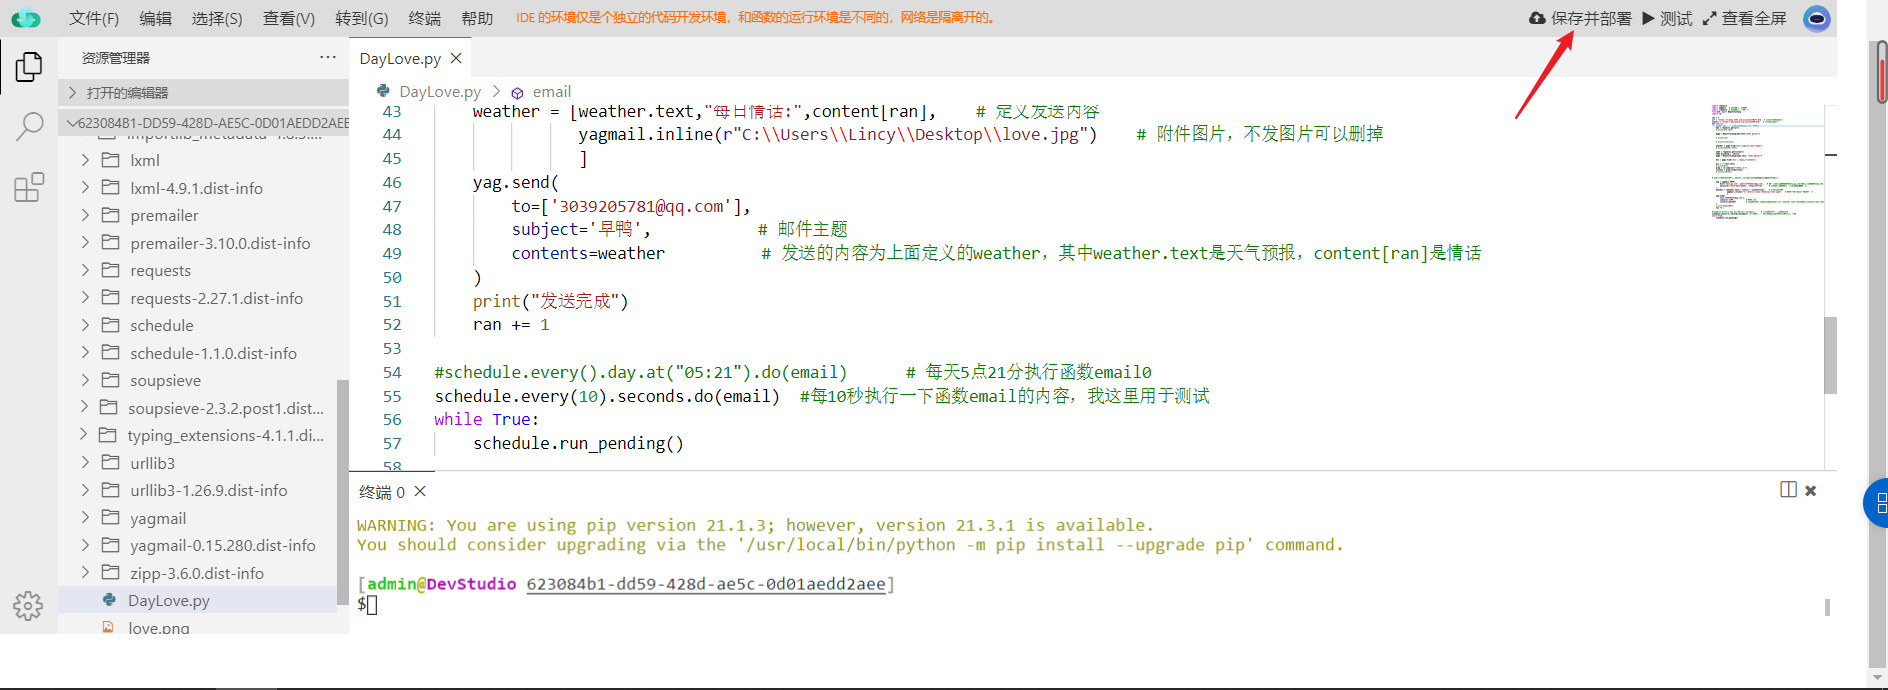Viewport: 1888px width, 690px height.
Task: Collapse the 623084B1-DD59 workspace root folder
Action: pos(203,122)
